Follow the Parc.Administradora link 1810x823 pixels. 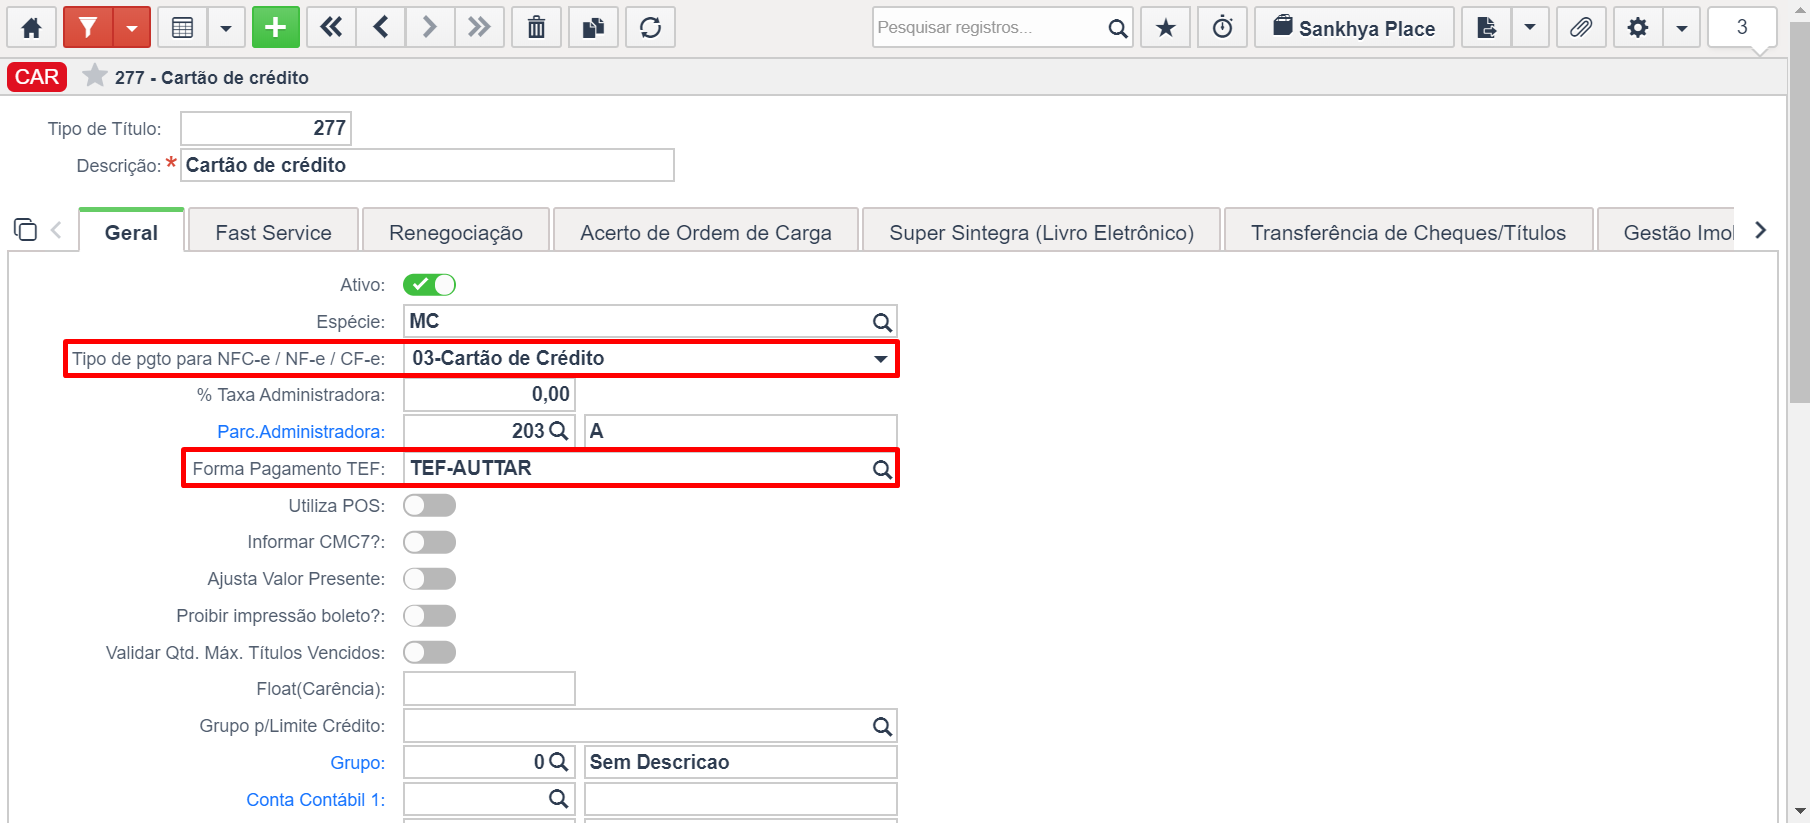click(301, 432)
